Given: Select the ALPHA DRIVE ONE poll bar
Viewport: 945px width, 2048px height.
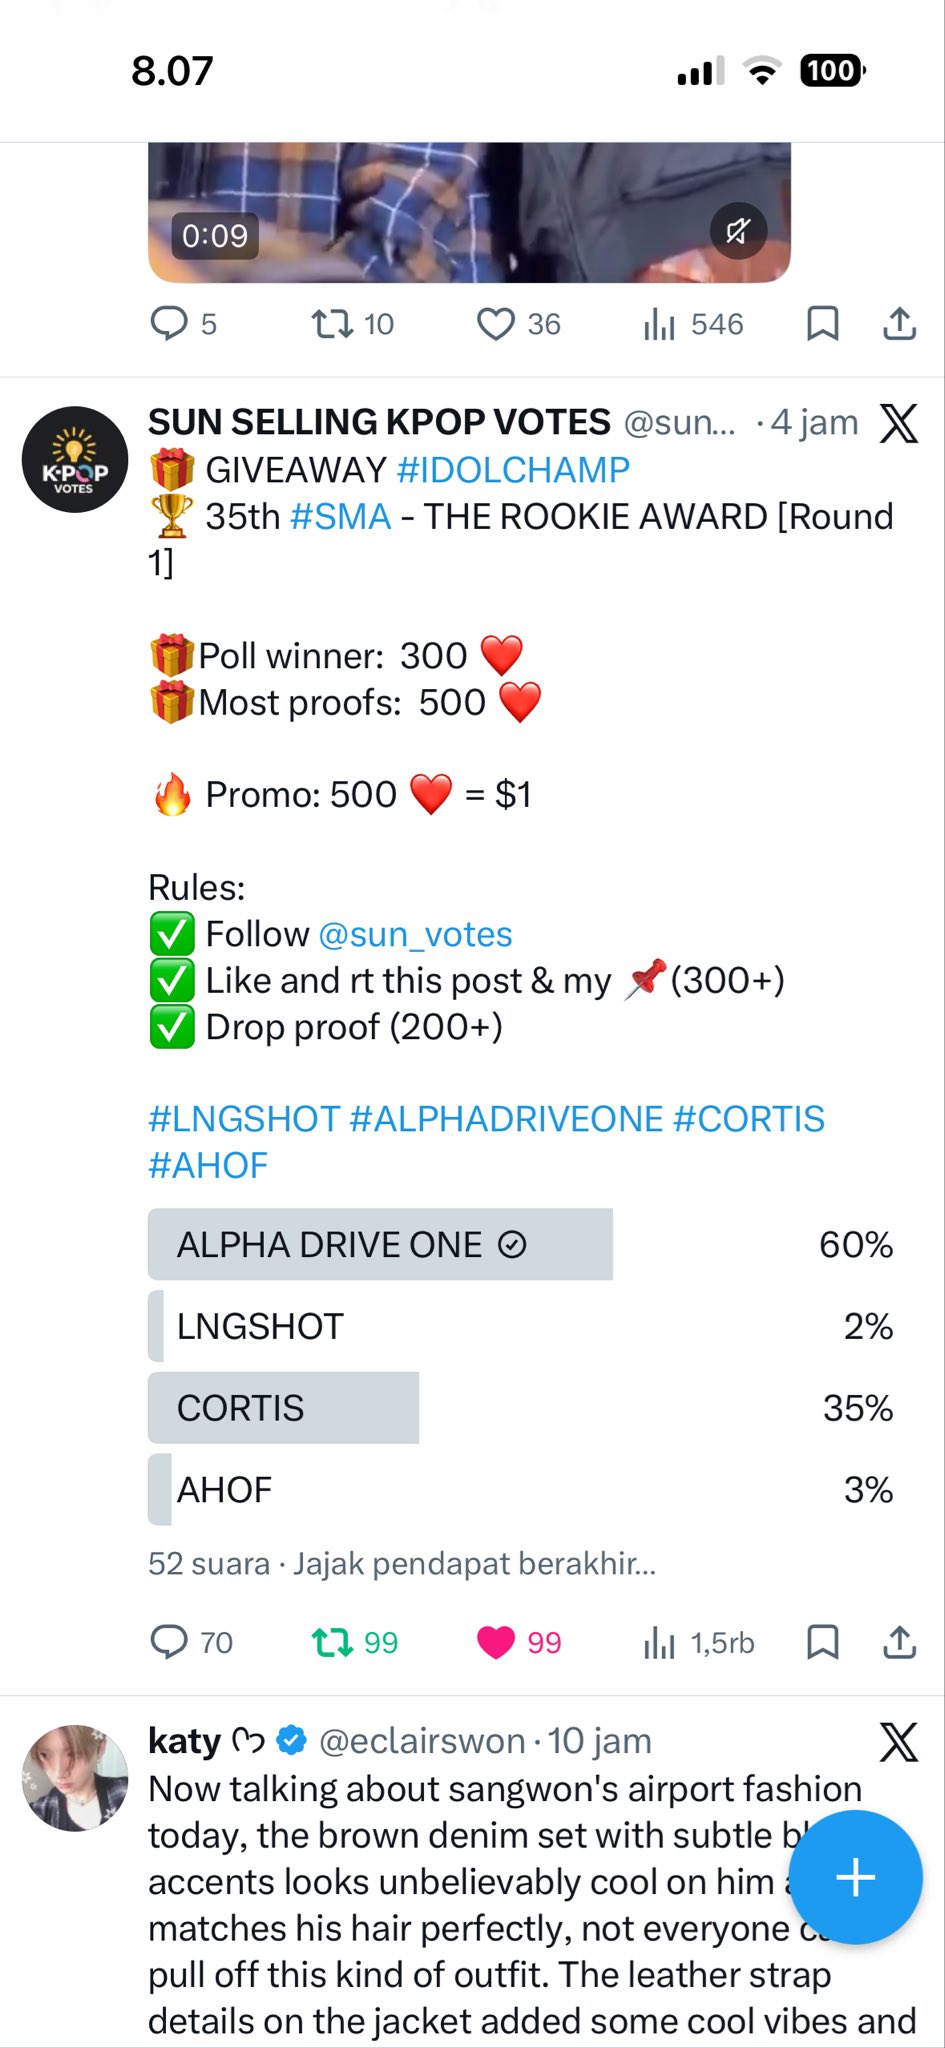Looking at the screenshot, I should coord(380,1244).
